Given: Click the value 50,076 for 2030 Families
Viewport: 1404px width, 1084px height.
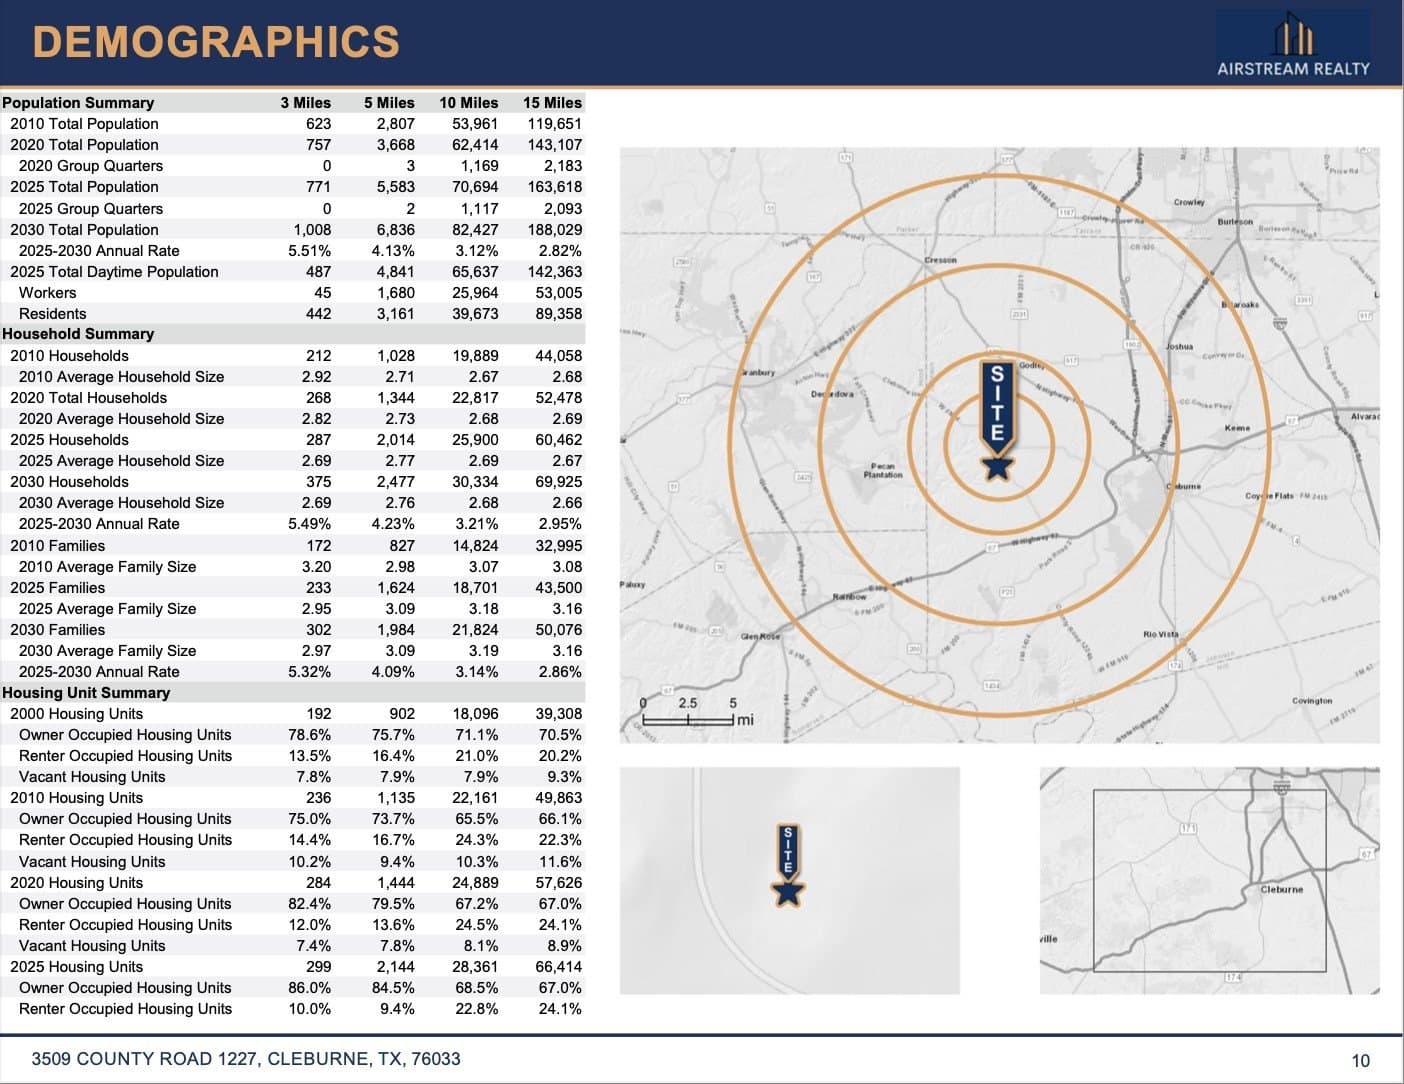Looking at the screenshot, I should click(558, 629).
